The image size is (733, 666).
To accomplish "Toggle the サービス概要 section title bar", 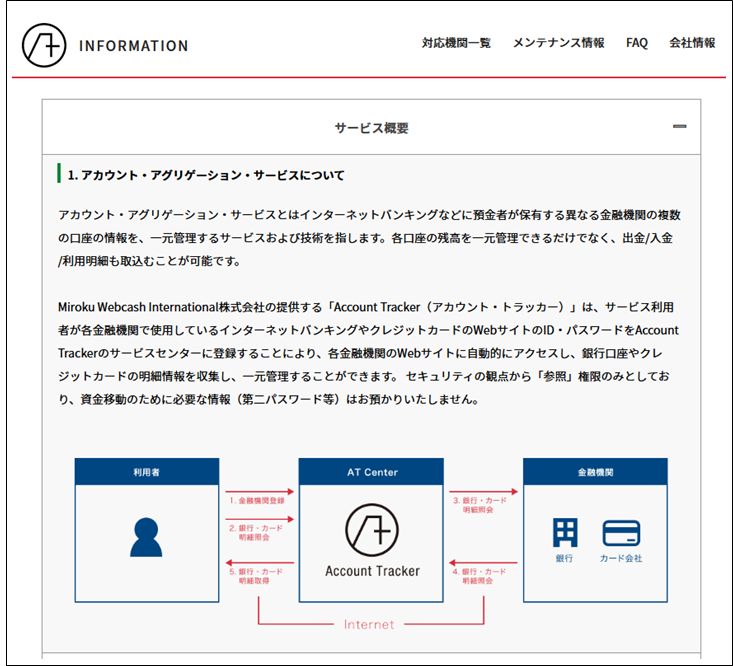I will pyautogui.click(x=371, y=128).
